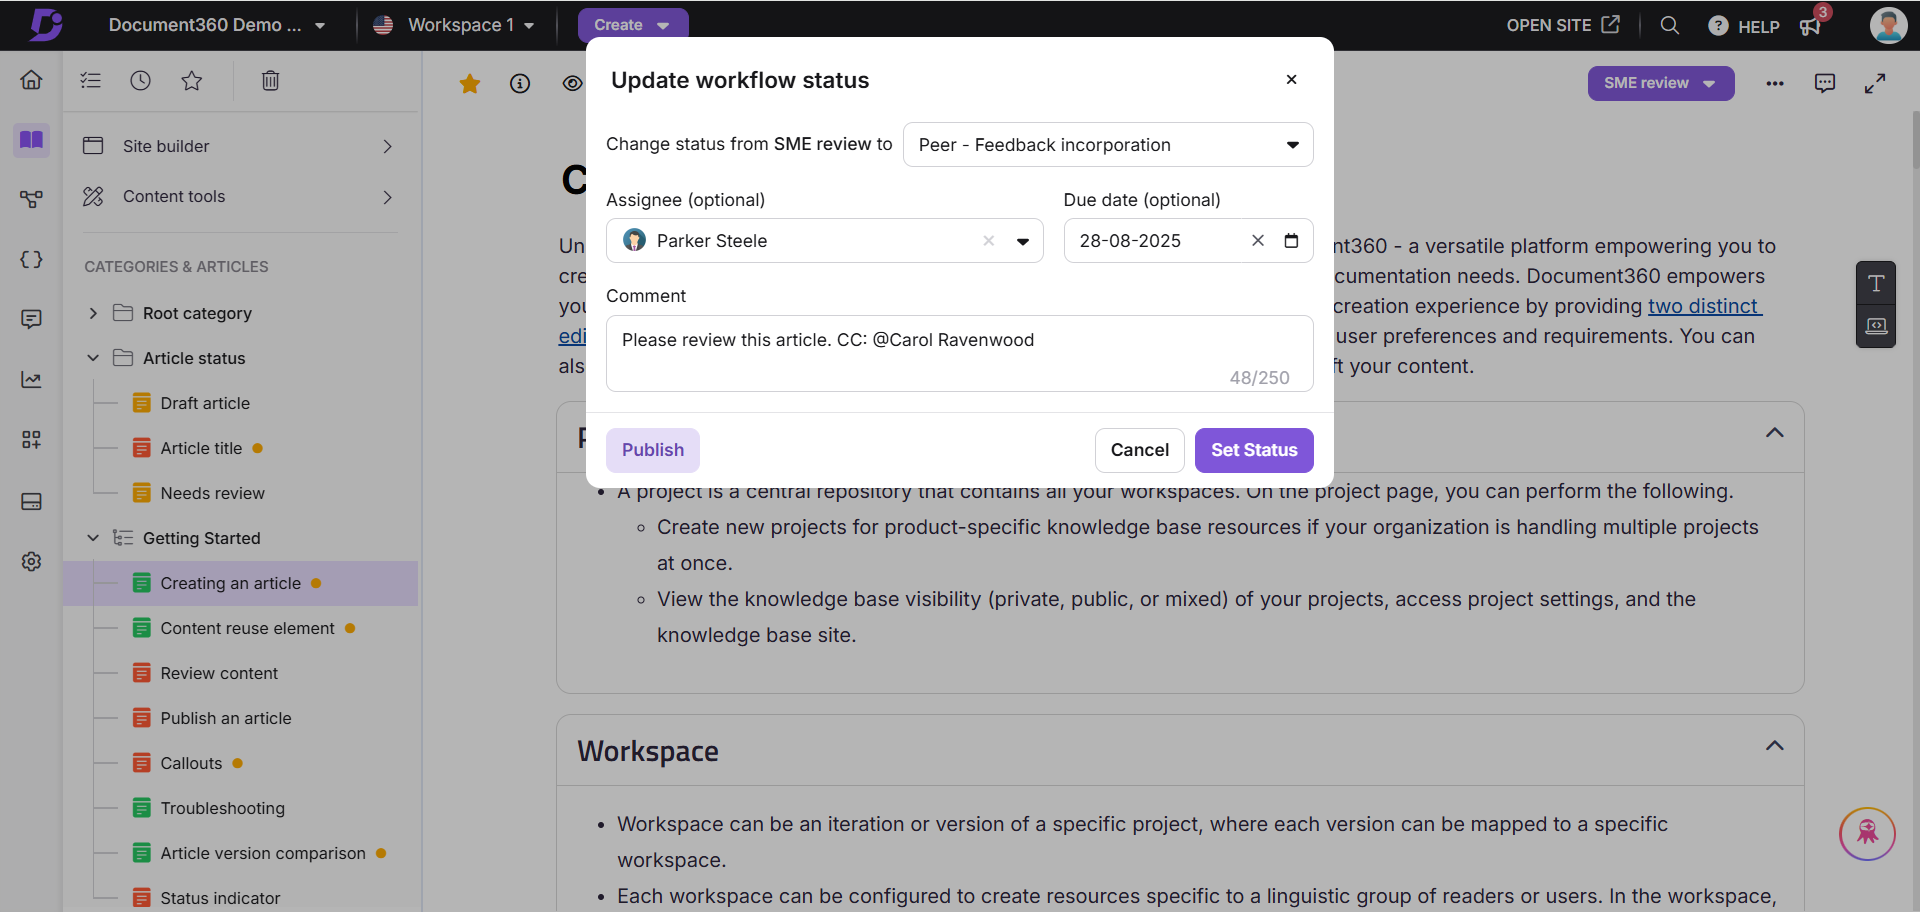Open the workflow nodes icon in left rail
1920x912 pixels.
tap(31, 199)
